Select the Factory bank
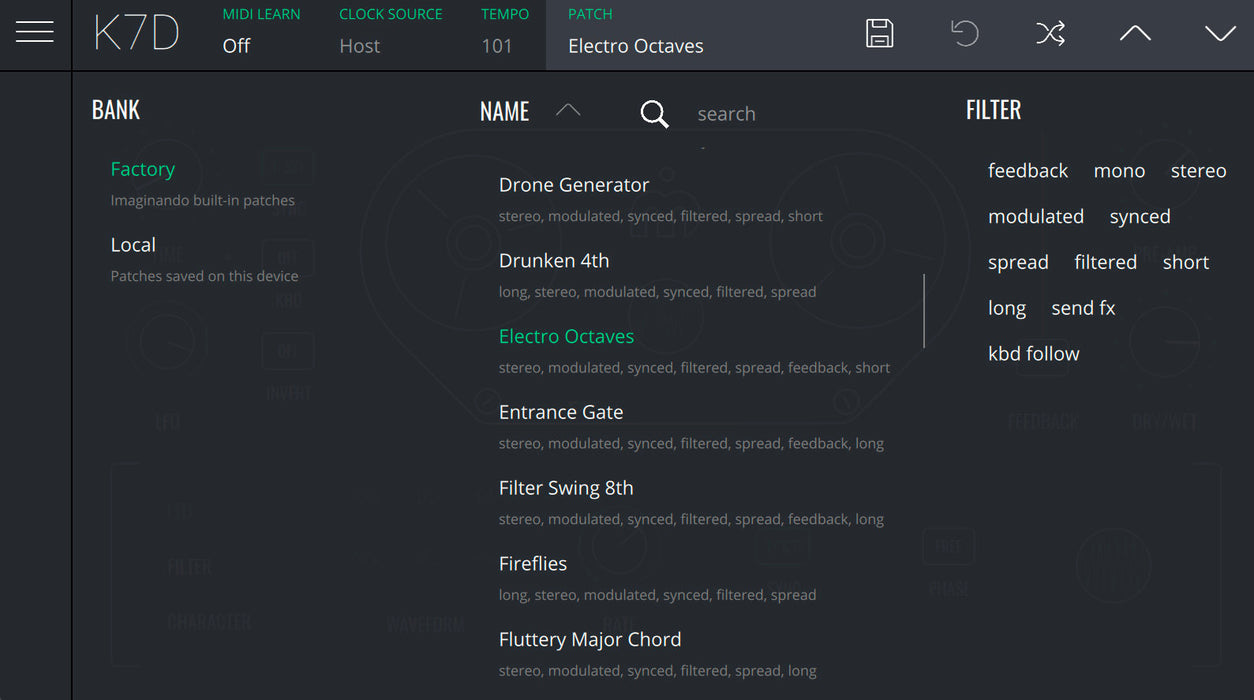 coord(142,170)
